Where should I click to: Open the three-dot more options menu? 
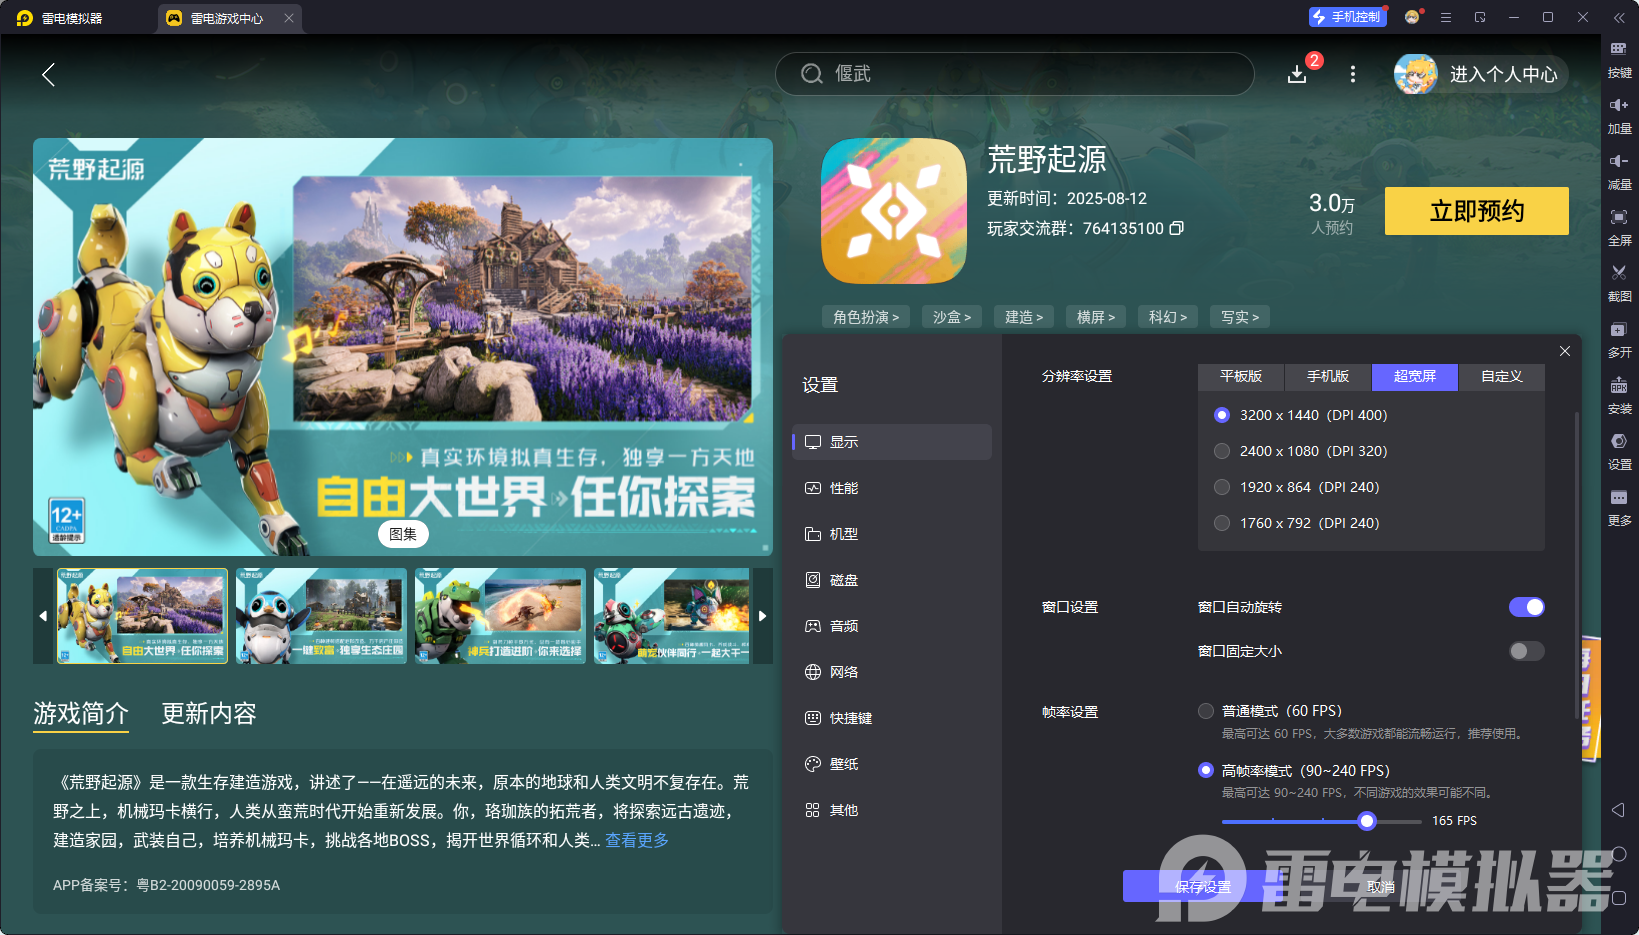pyautogui.click(x=1353, y=74)
